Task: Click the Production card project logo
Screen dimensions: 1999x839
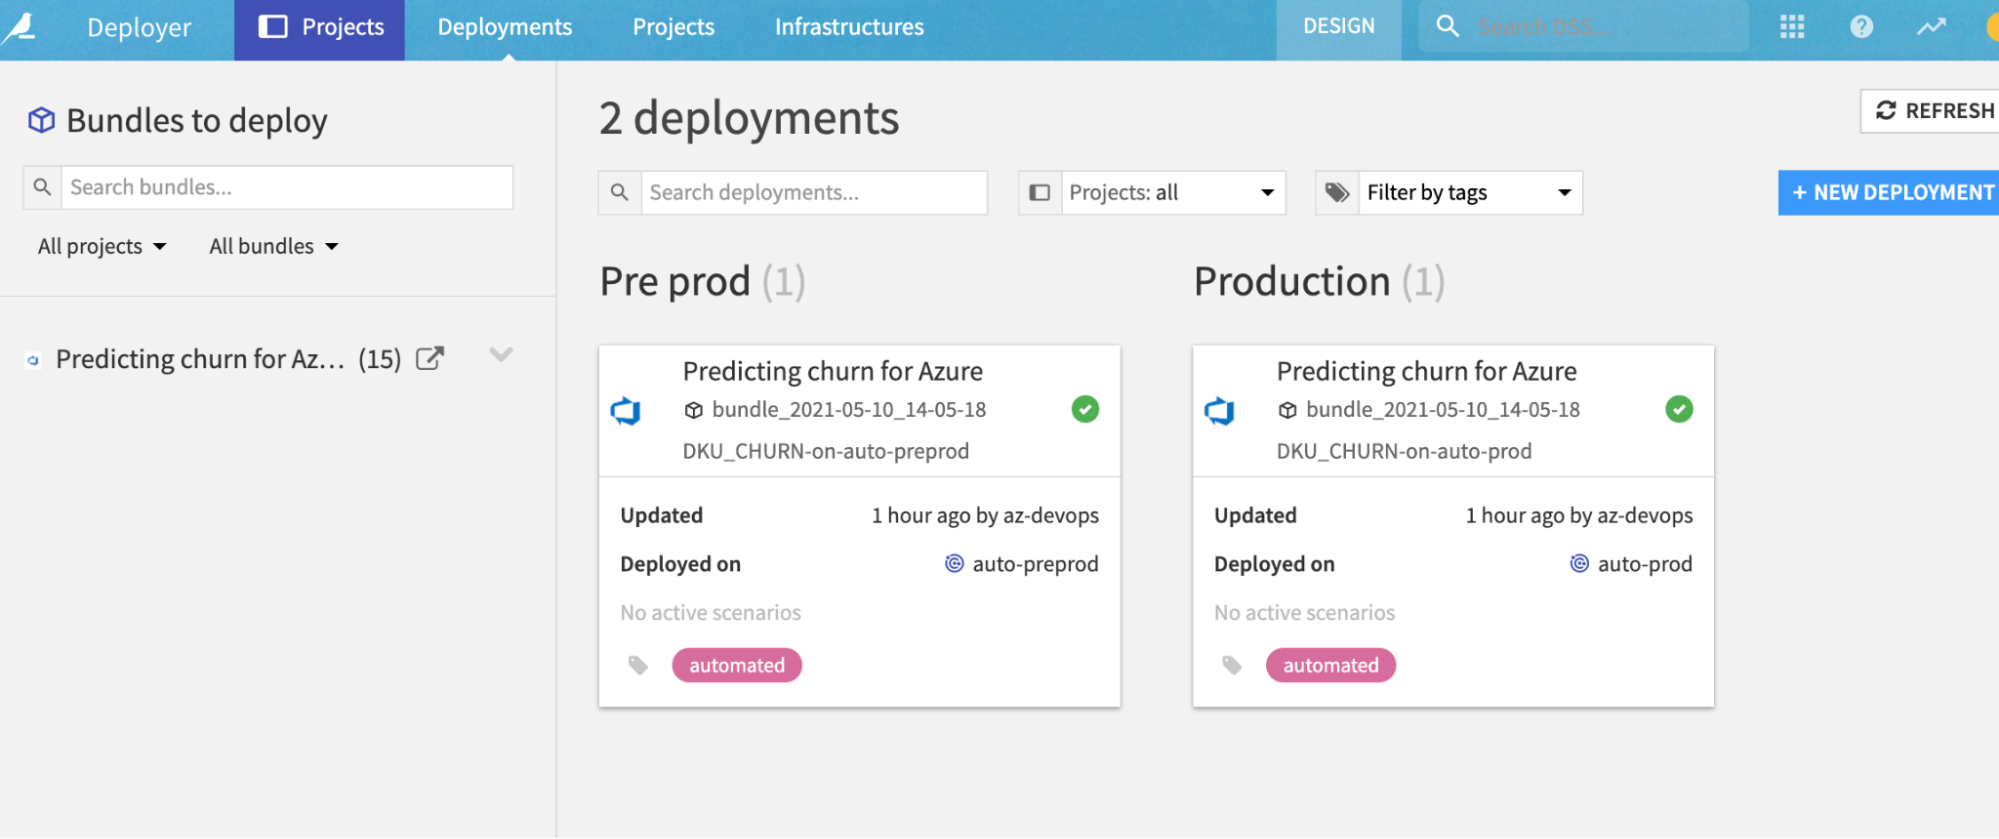Action: [1220, 411]
